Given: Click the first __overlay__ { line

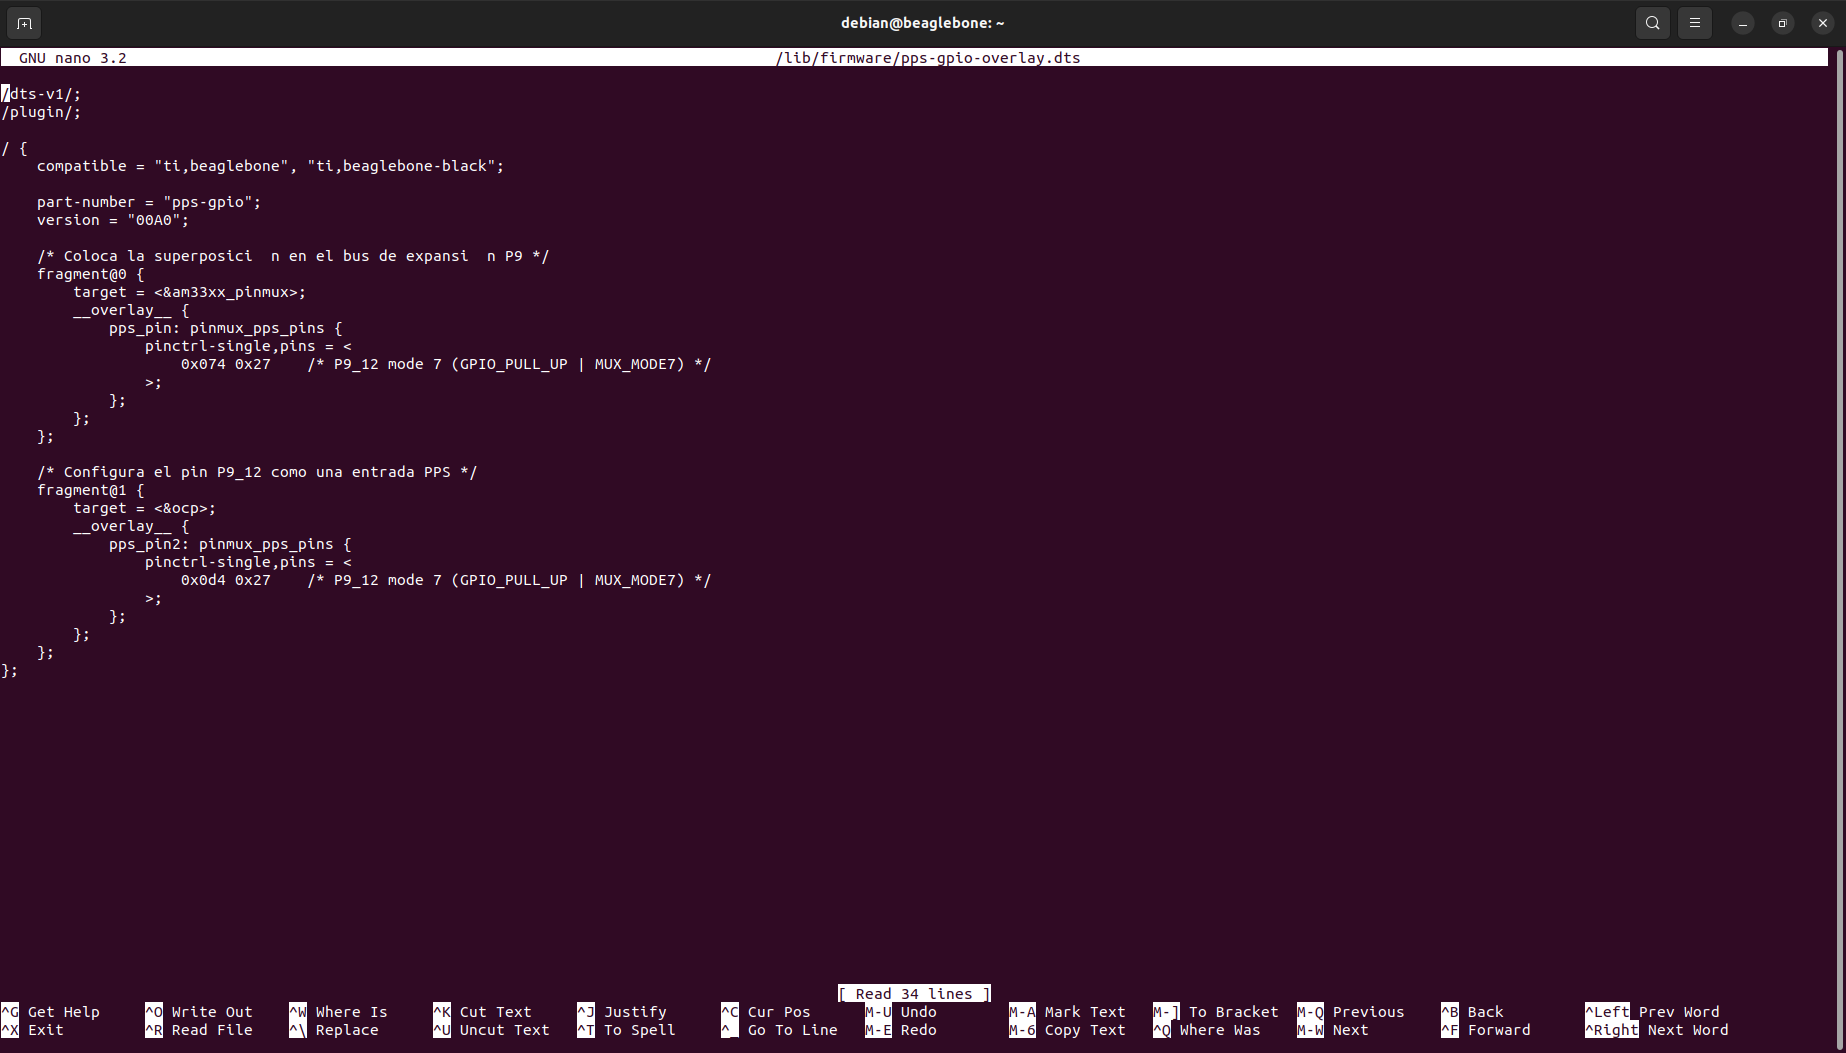Looking at the screenshot, I should [130, 310].
